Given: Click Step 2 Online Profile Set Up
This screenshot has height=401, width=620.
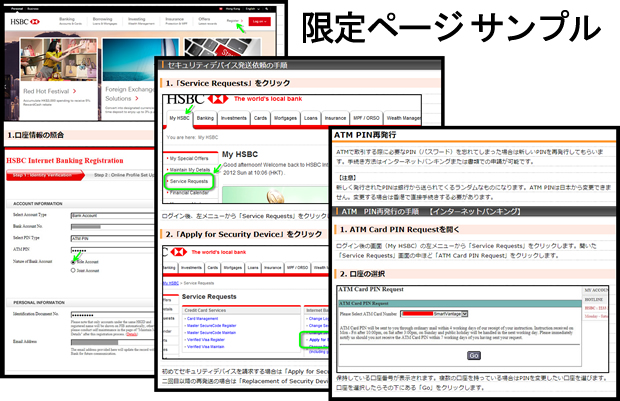Looking at the screenshot, I should tap(124, 175).
